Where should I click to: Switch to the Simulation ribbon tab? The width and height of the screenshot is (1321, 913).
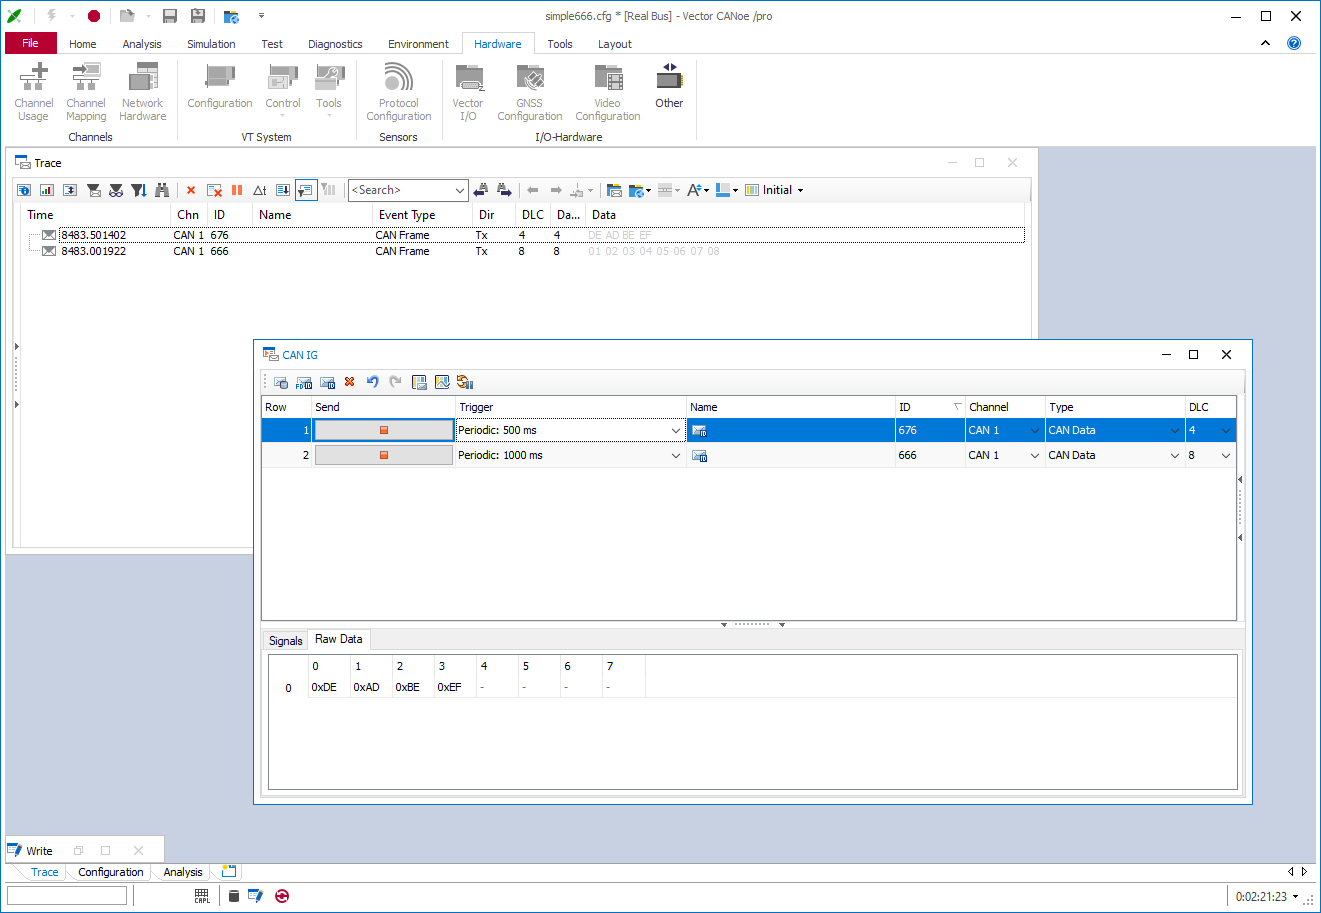pyautogui.click(x=211, y=44)
